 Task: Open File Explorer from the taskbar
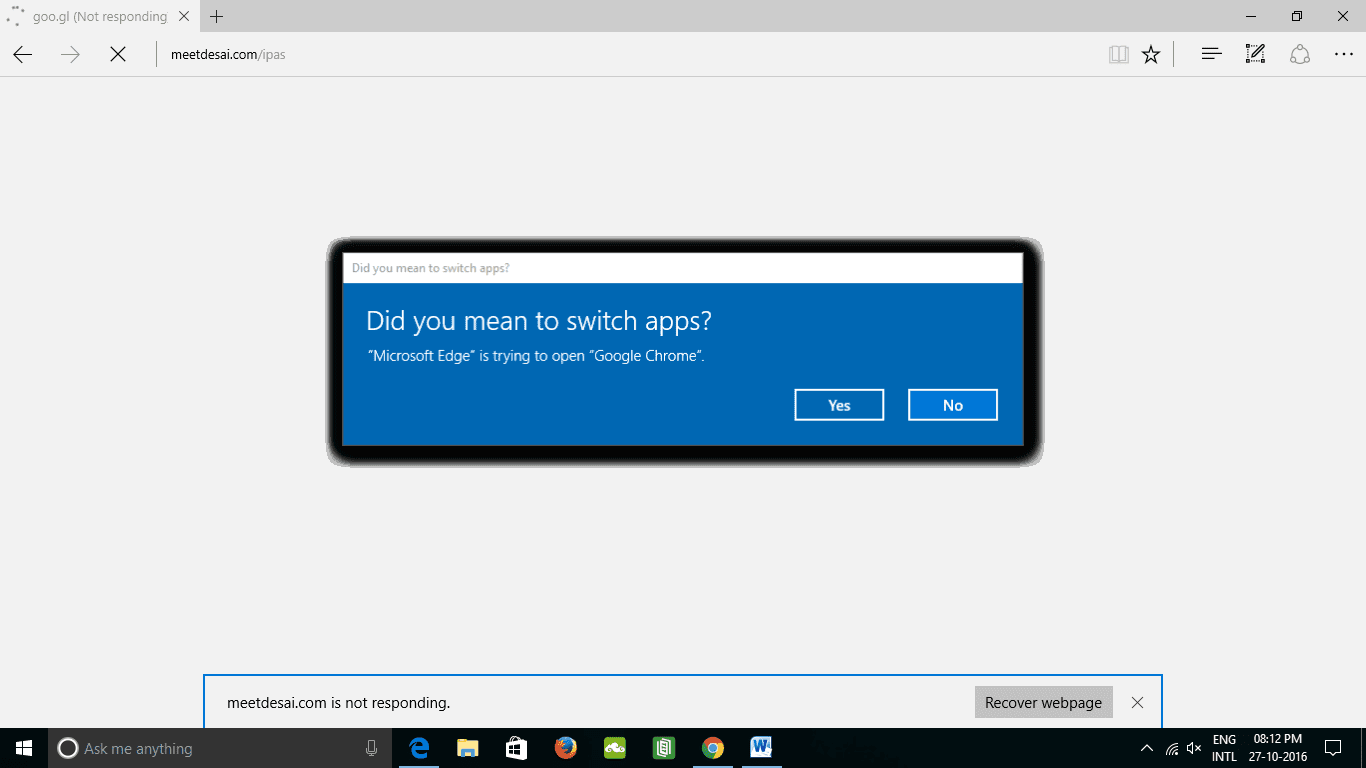467,748
